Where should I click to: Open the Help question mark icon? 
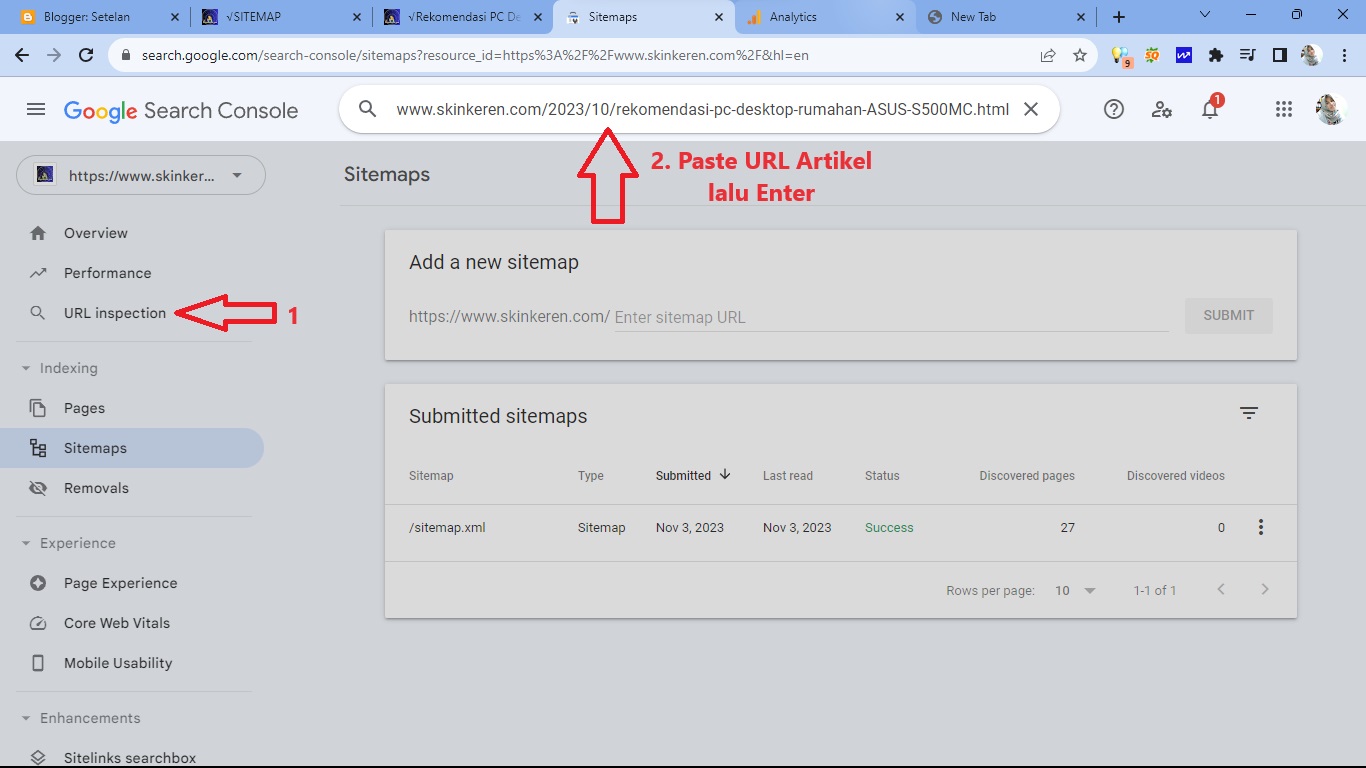(1114, 110)
